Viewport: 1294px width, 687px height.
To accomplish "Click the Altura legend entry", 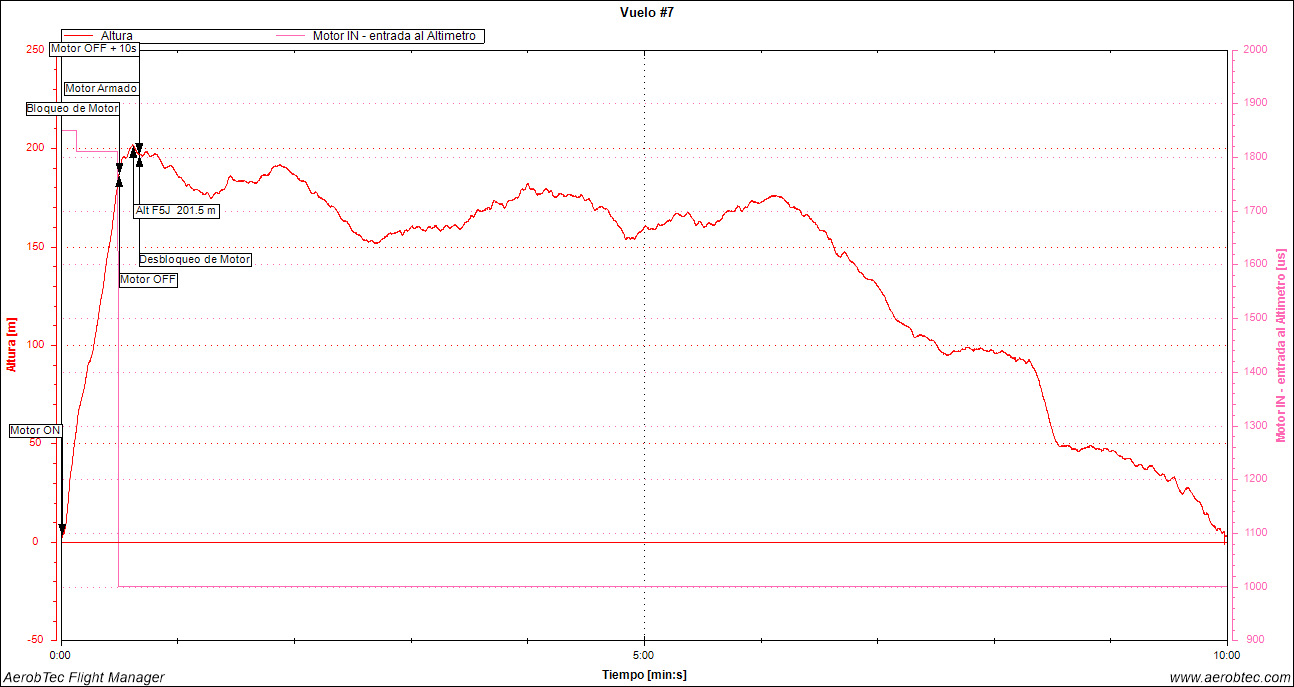I will pos(117,36).
